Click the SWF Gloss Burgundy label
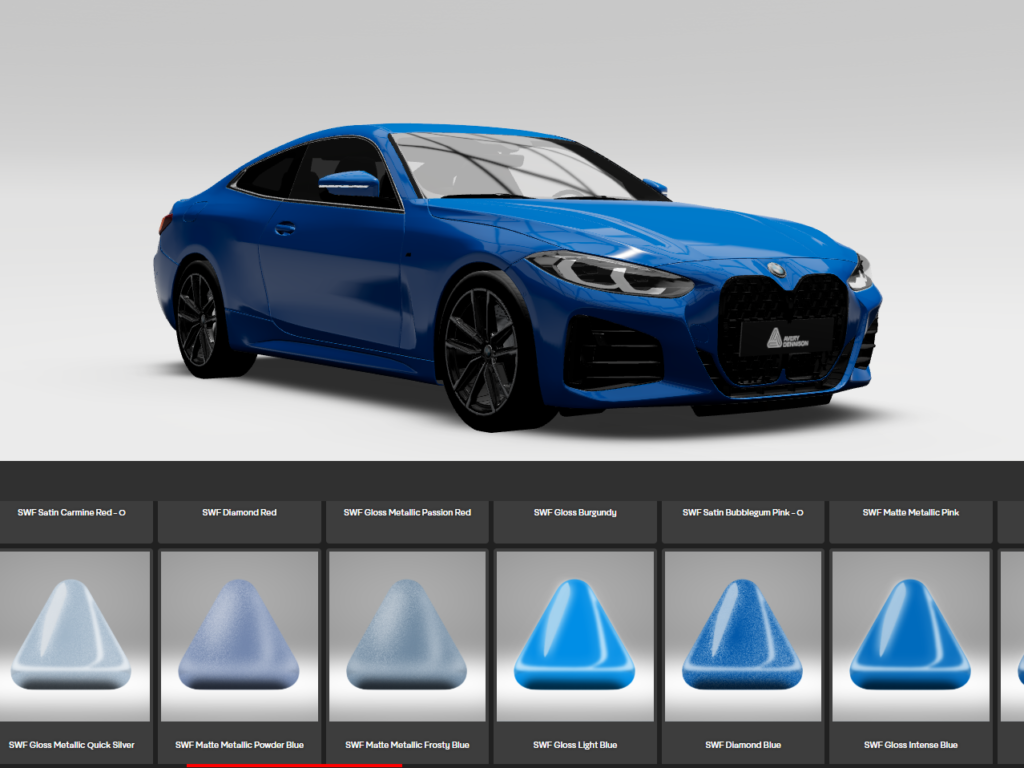 point(575,513)
